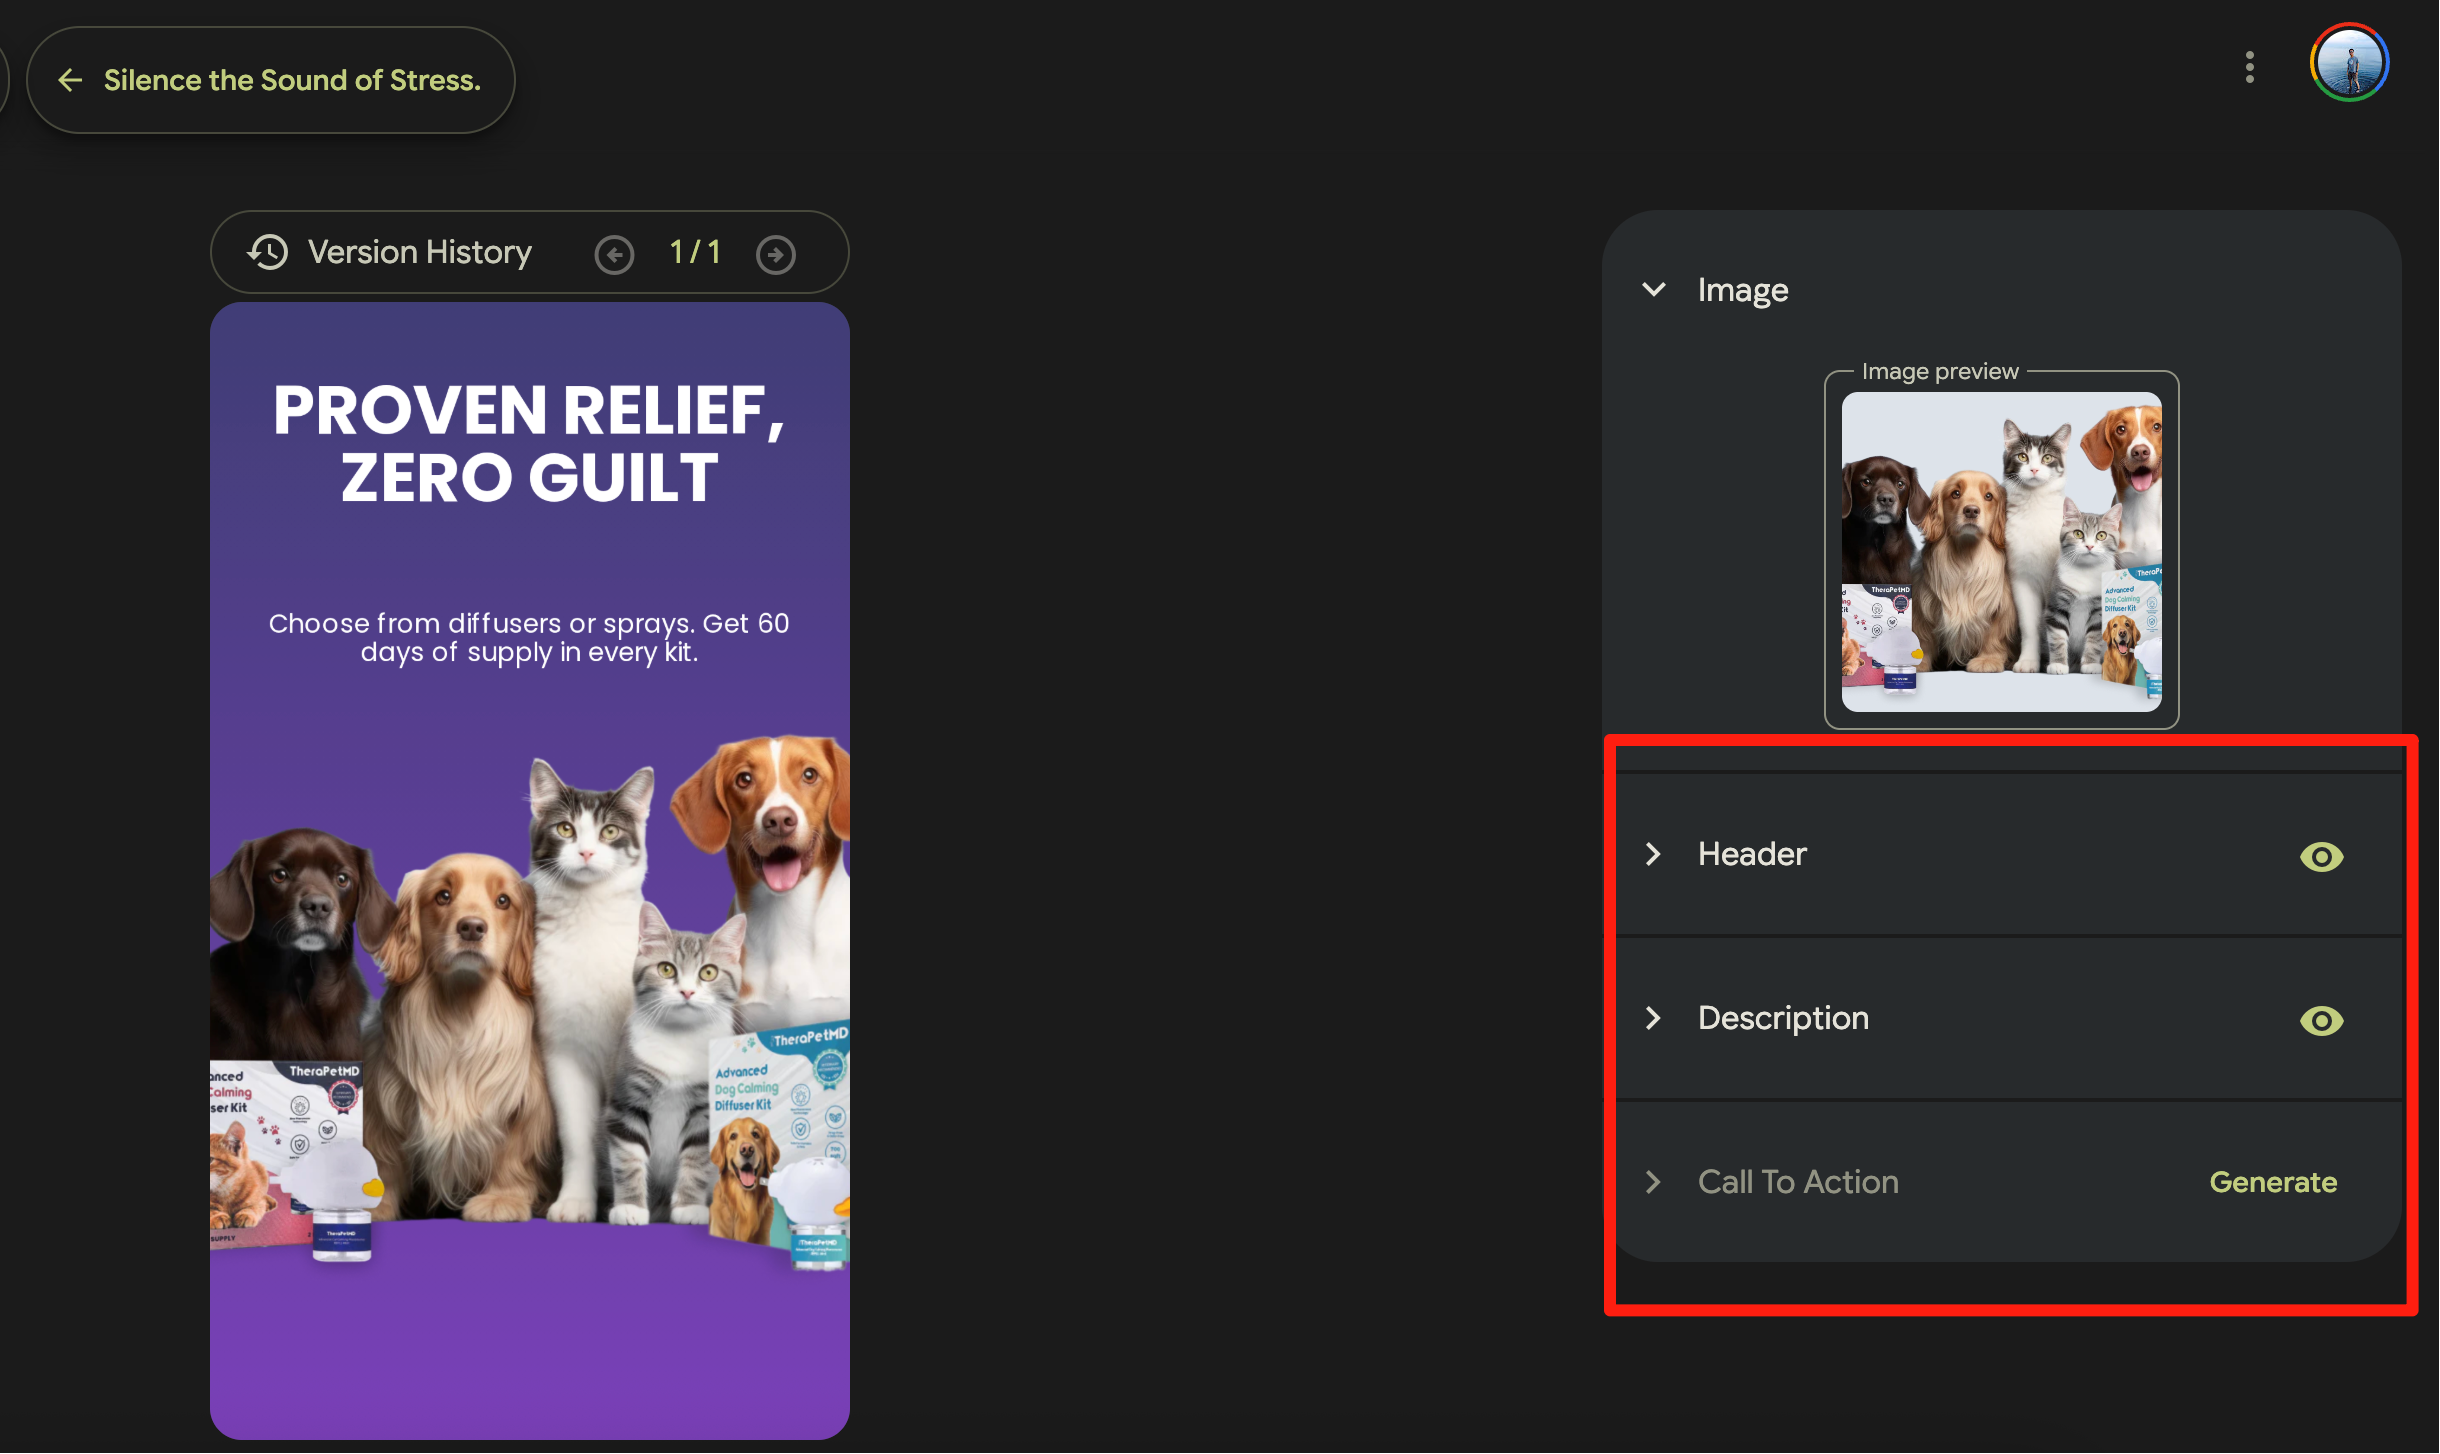Click the back arrow icon
The width and height of the screenshot is (2440, 1454).
pos(70,80)
